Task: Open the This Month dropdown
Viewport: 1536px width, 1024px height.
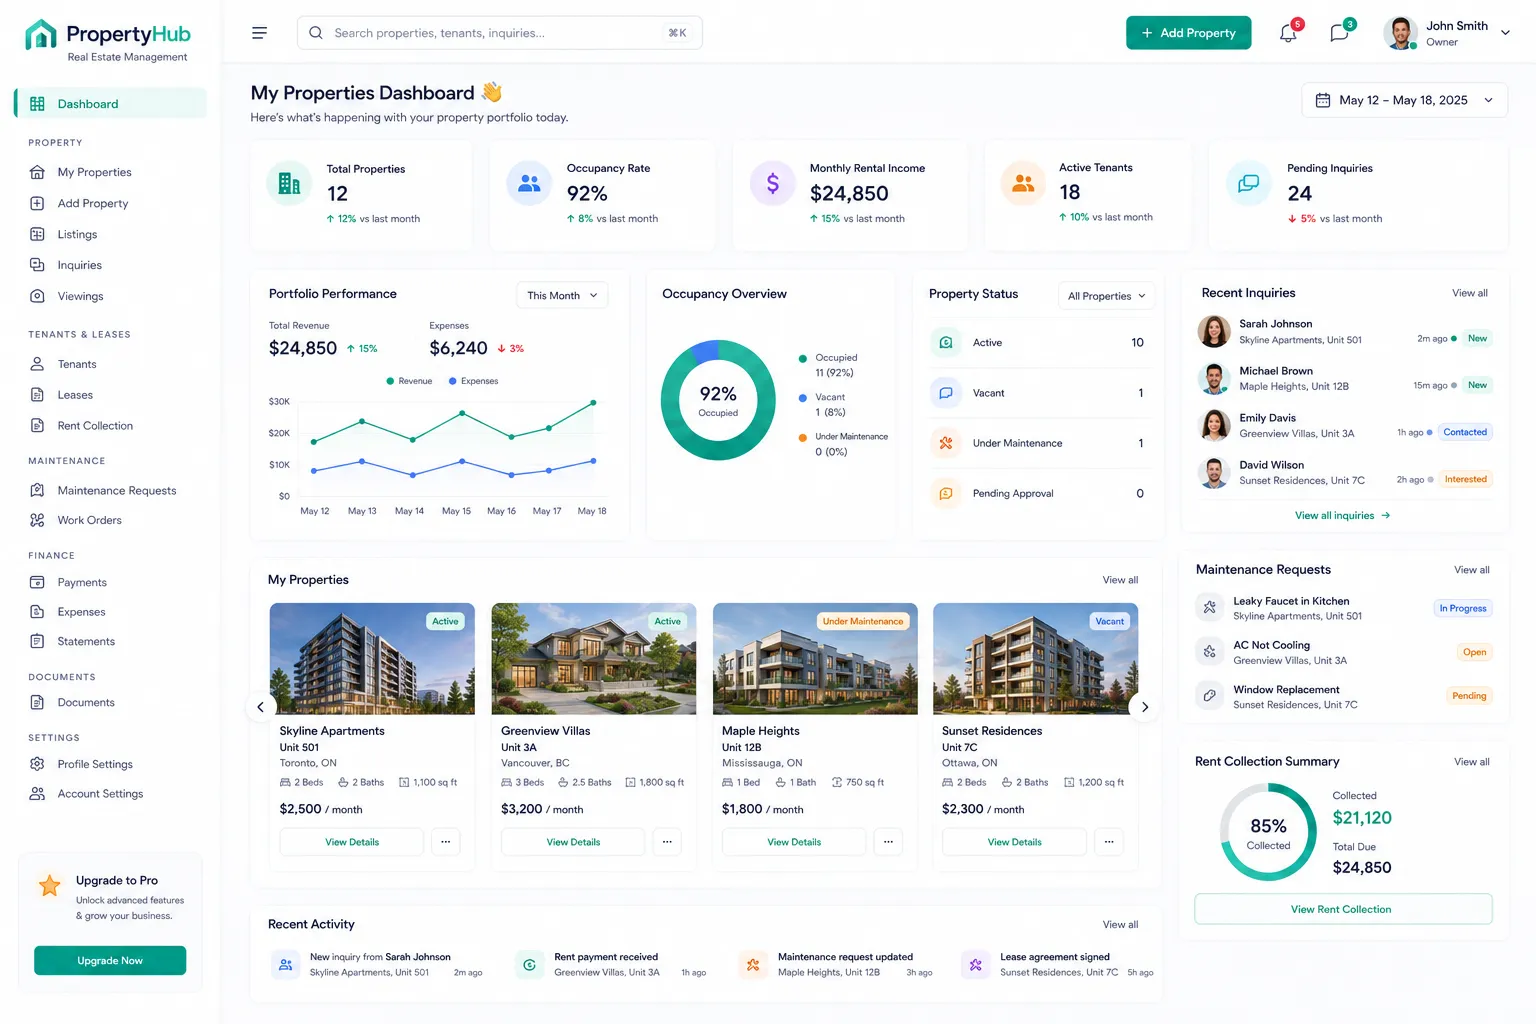Action: pyautogui.click(x=562, y=296)
